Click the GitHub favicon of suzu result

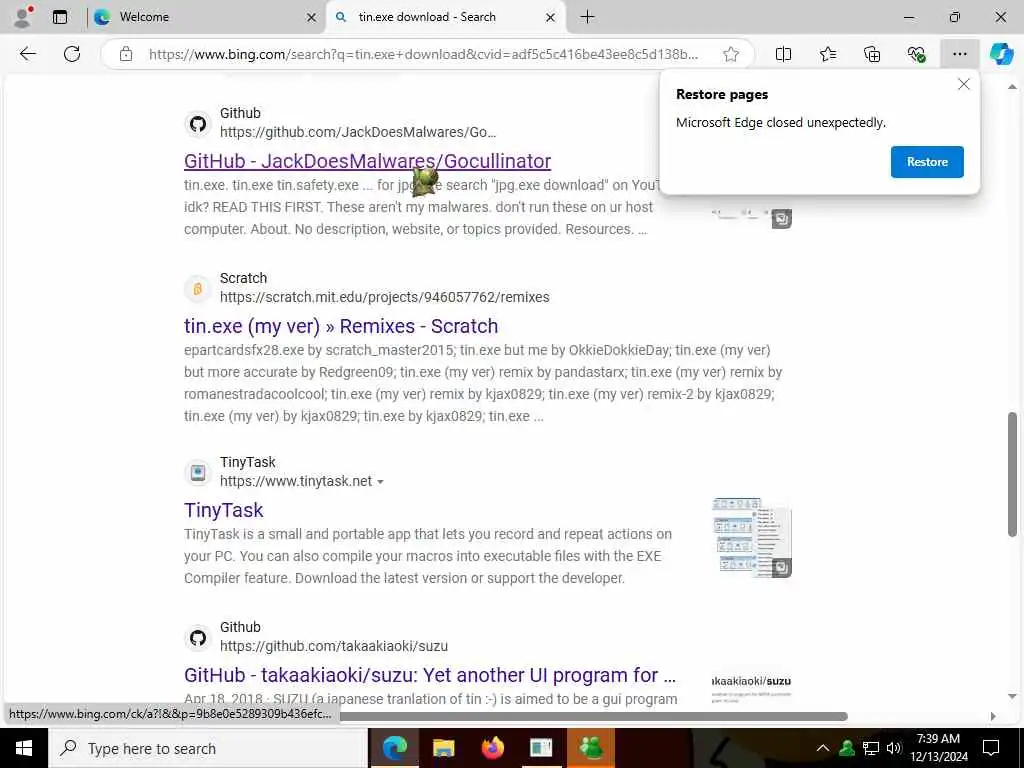pos(198,637)
